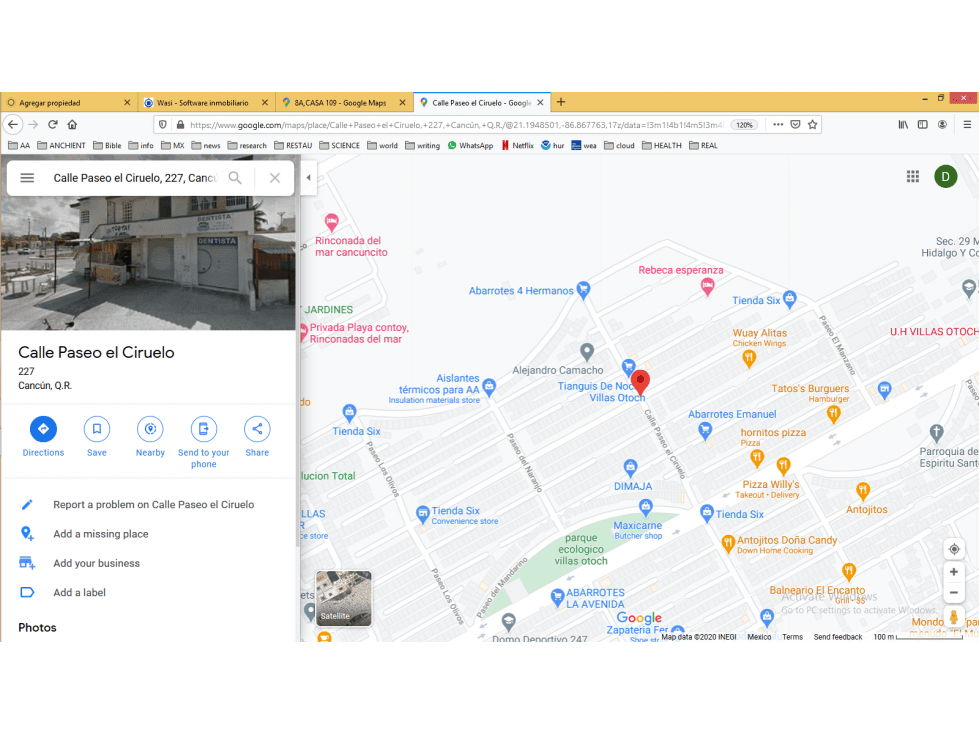Zoom out the map with minus
Screen dimensions: 979x734
[x=954, y=593]
